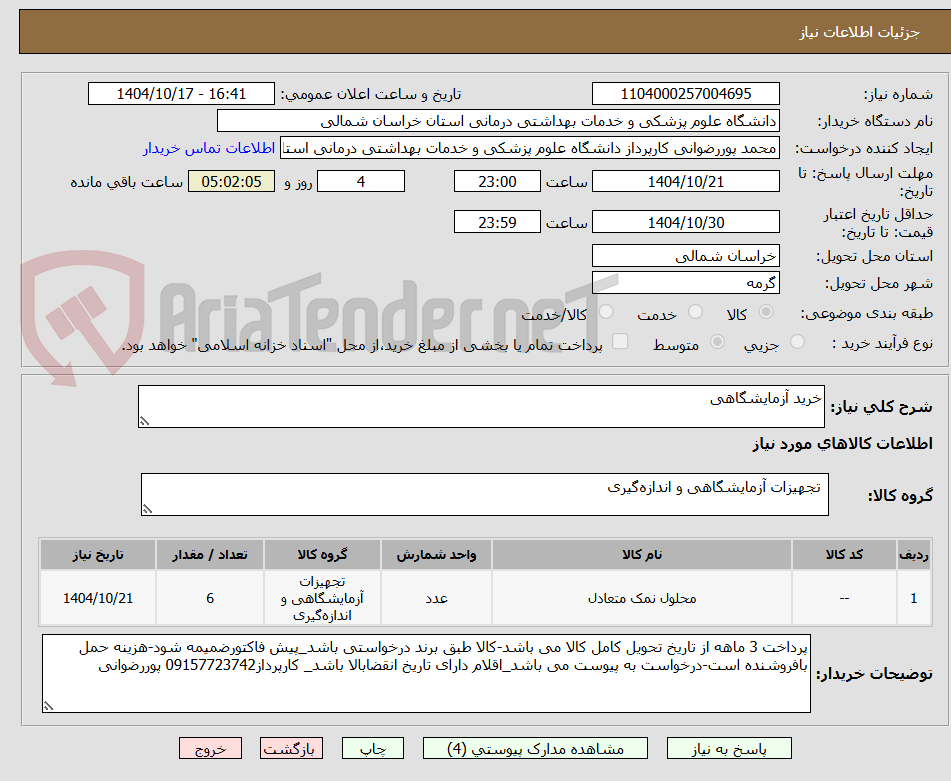Image resolution: width=951 pixels, height=781 pixels.
Task: Click the delivery city field گرمه
Action: pyautogui.click(x=686, y=283)
